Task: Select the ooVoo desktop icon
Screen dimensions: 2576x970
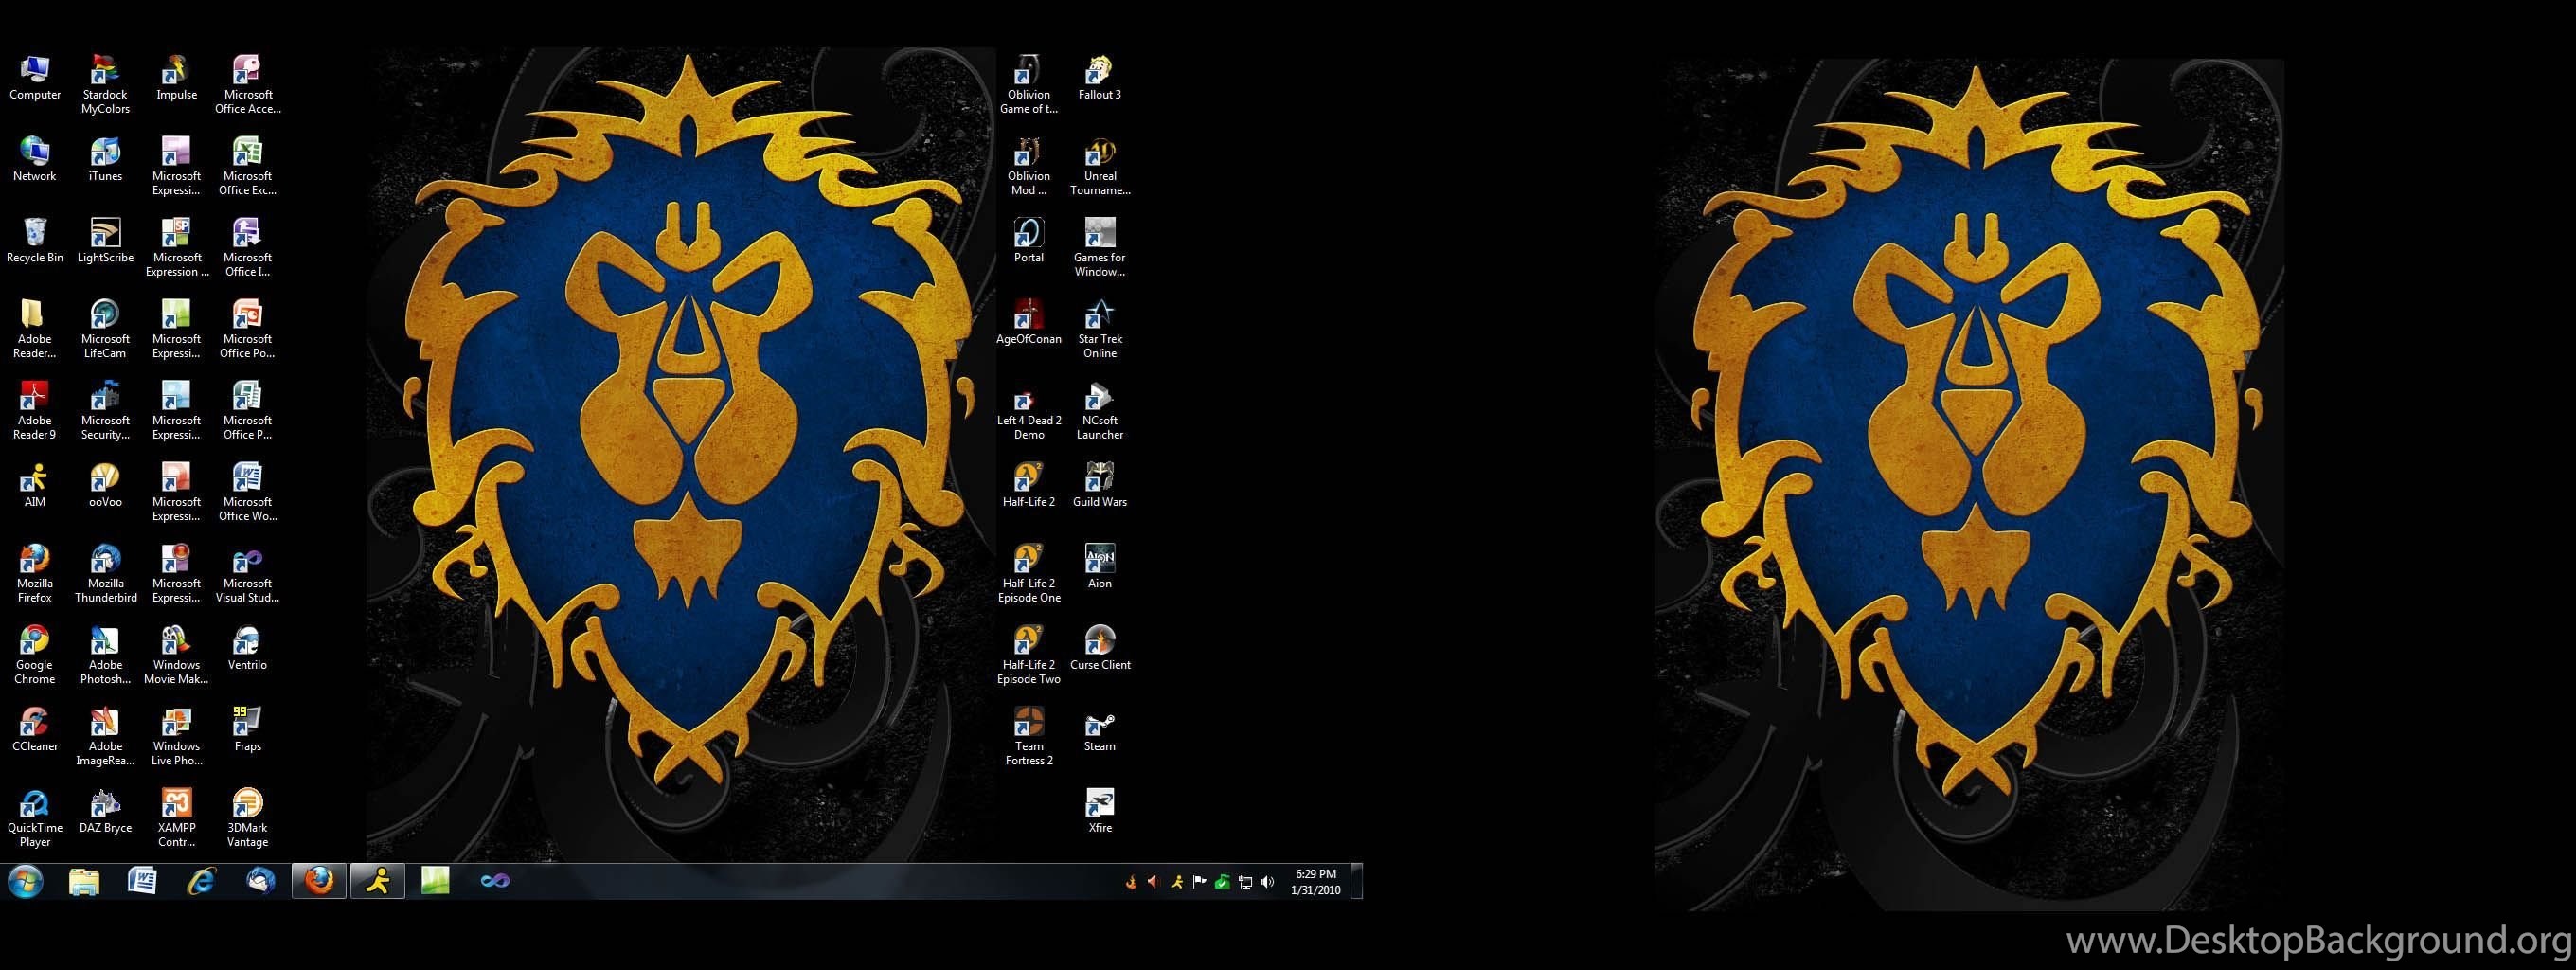Action: [105, 485]
